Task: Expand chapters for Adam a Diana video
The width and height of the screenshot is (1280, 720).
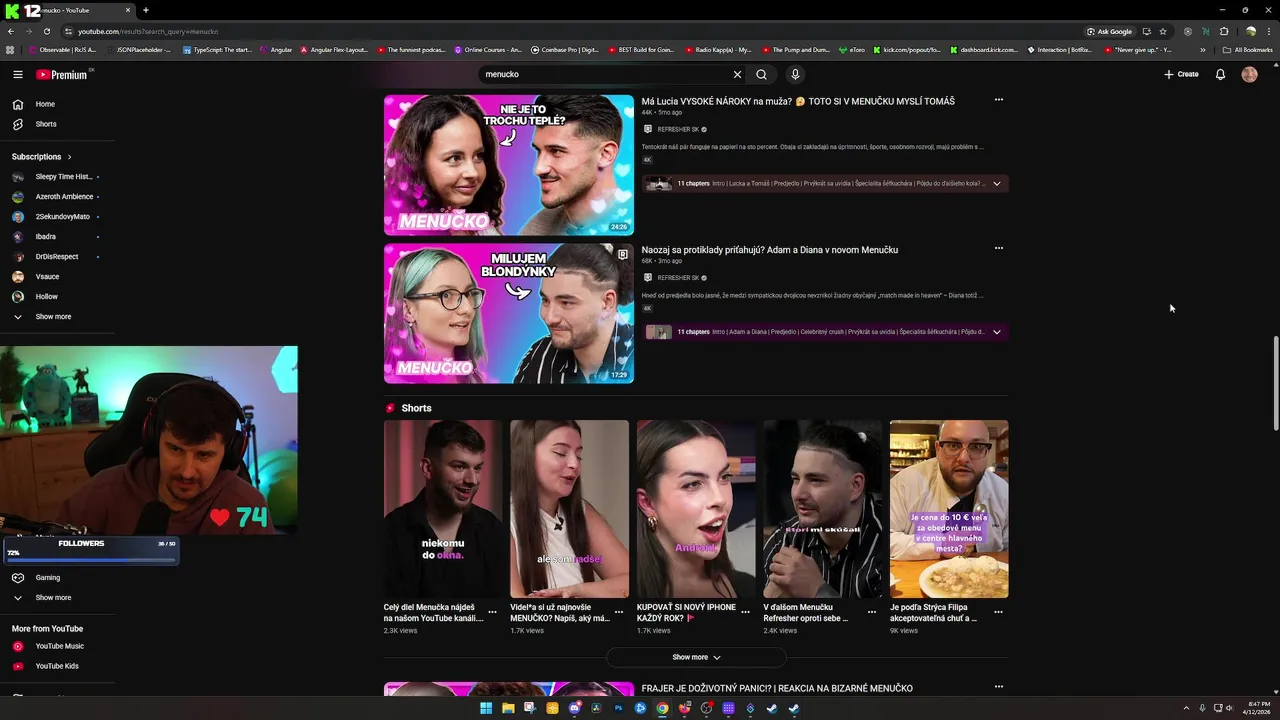Action: pyautogui.click(x=996, y=332)
